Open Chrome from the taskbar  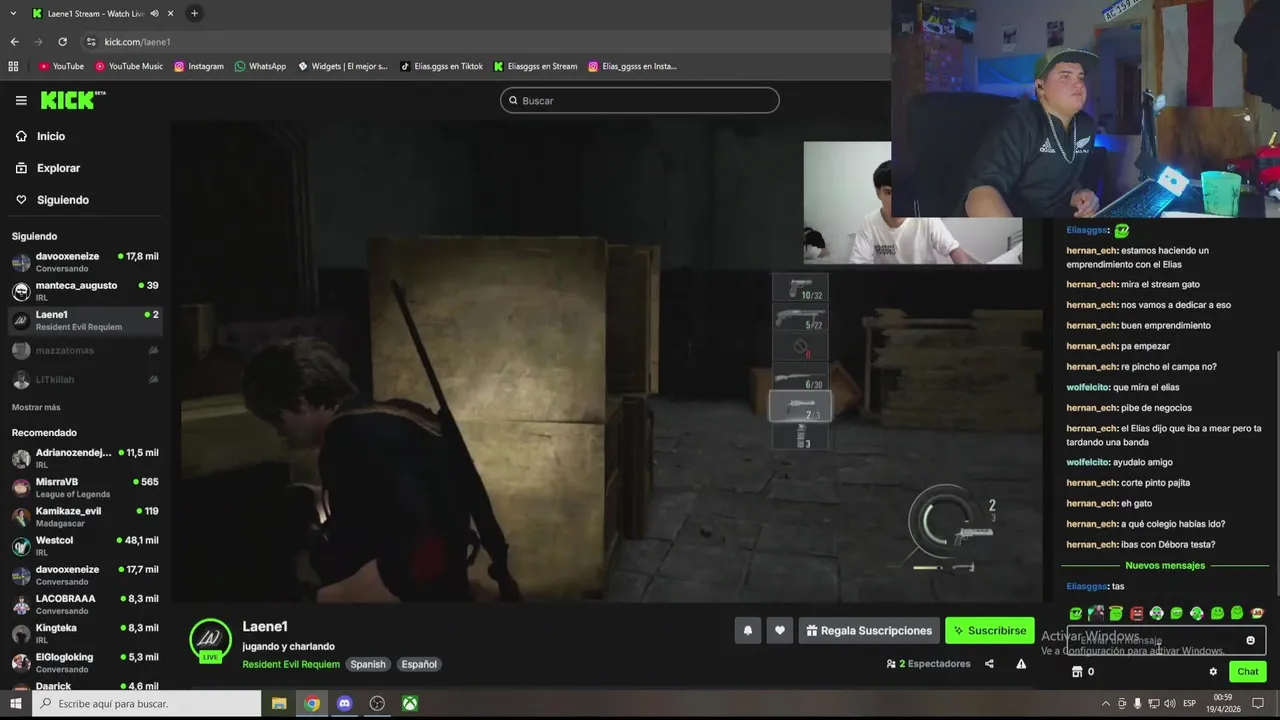click(x=312, y=703)
